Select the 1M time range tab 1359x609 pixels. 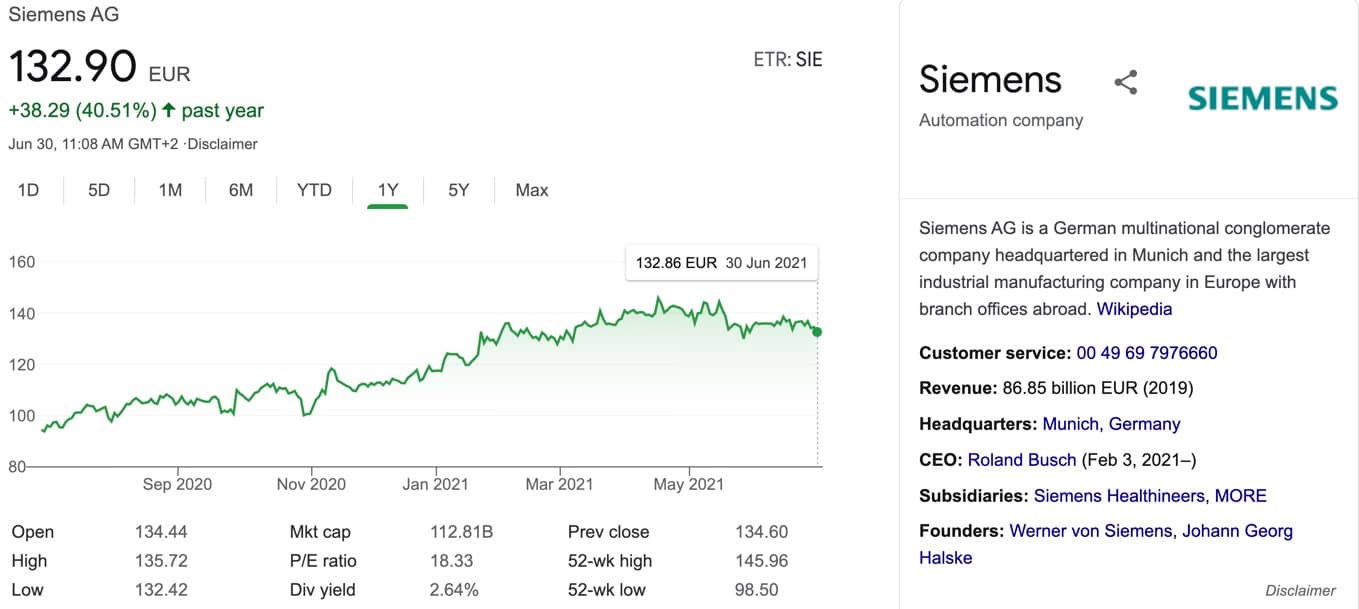coord(170,190)
